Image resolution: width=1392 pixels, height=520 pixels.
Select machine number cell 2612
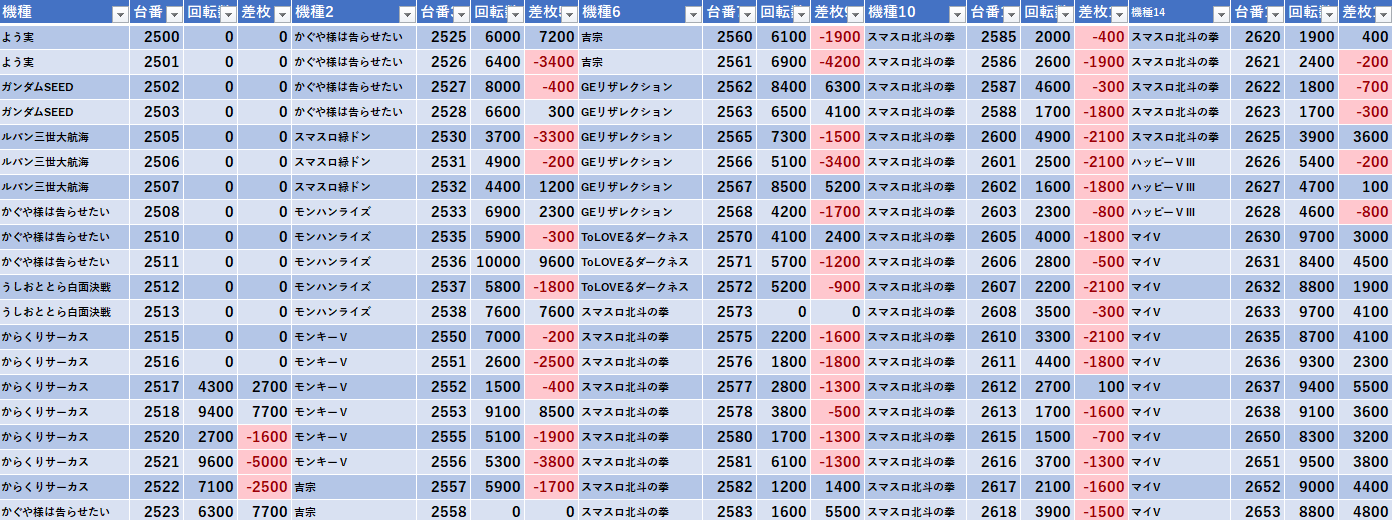[x=994, y=387]
